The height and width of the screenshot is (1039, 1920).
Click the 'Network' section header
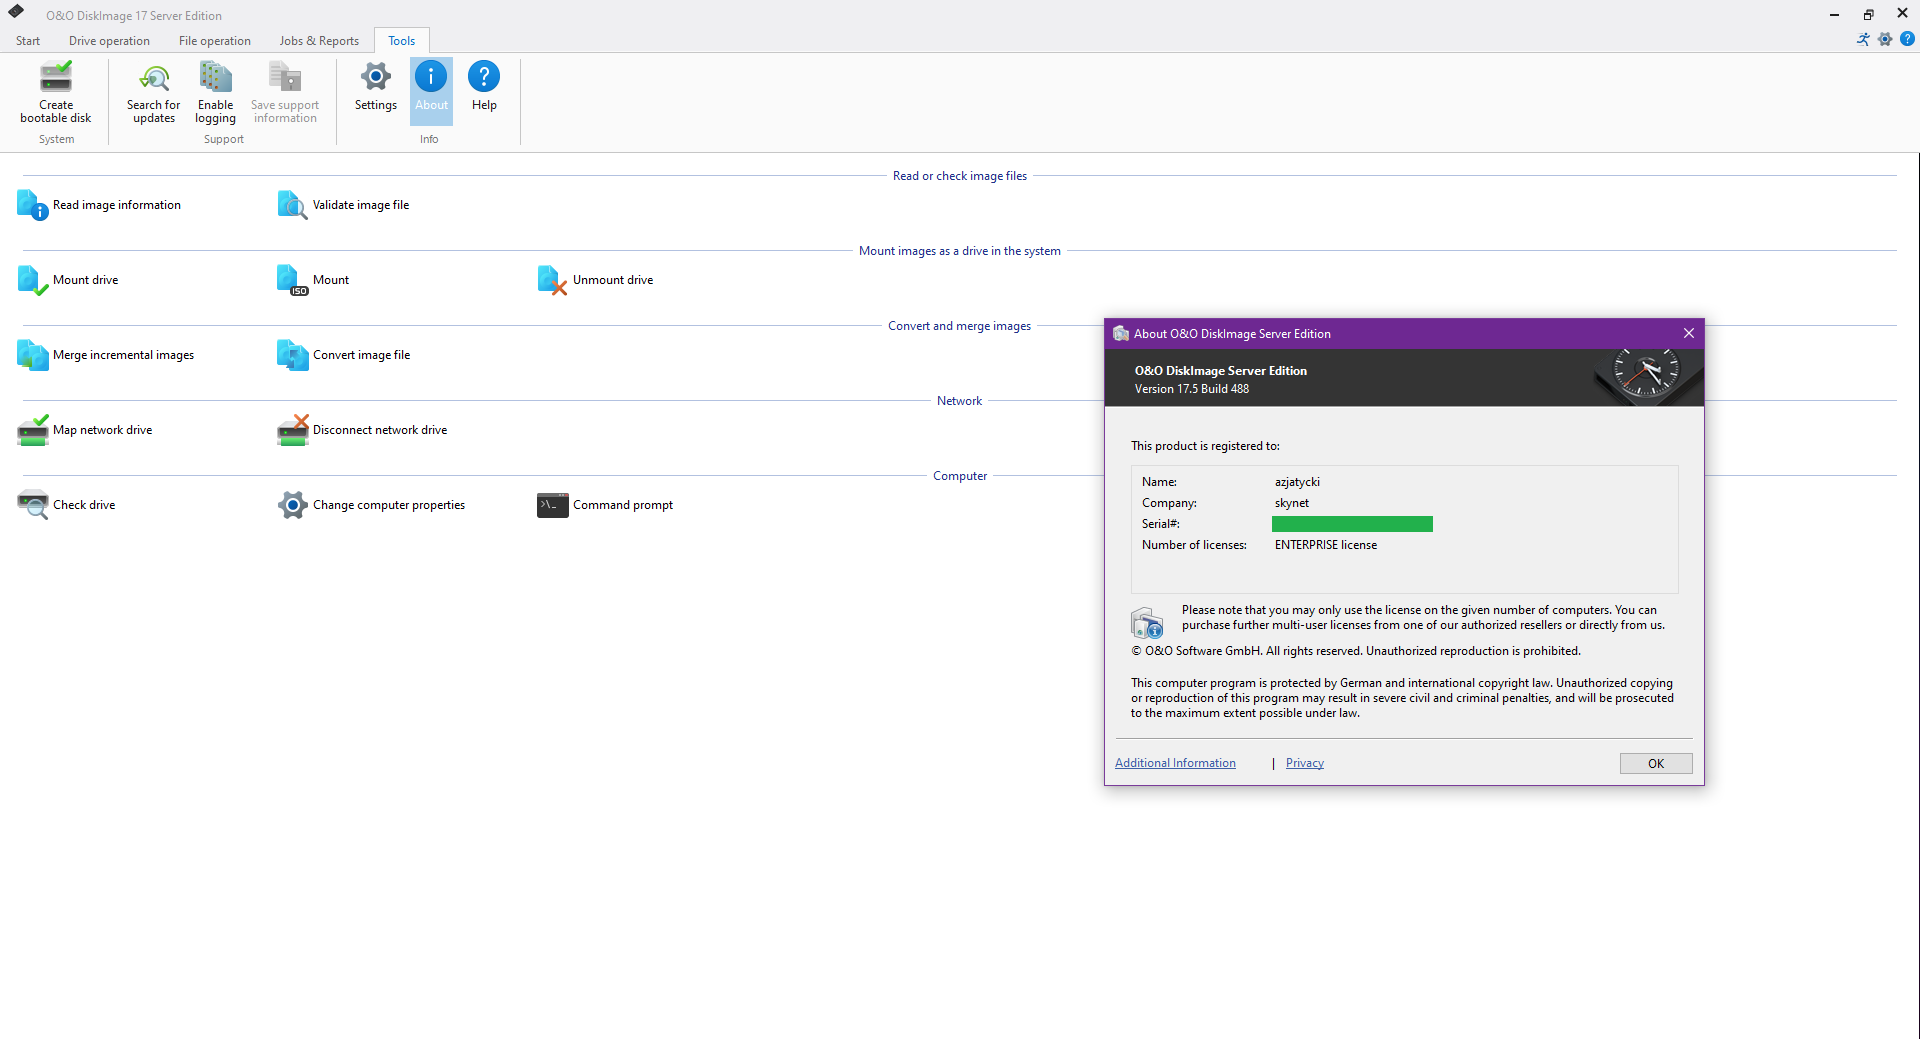pos(959,401)
